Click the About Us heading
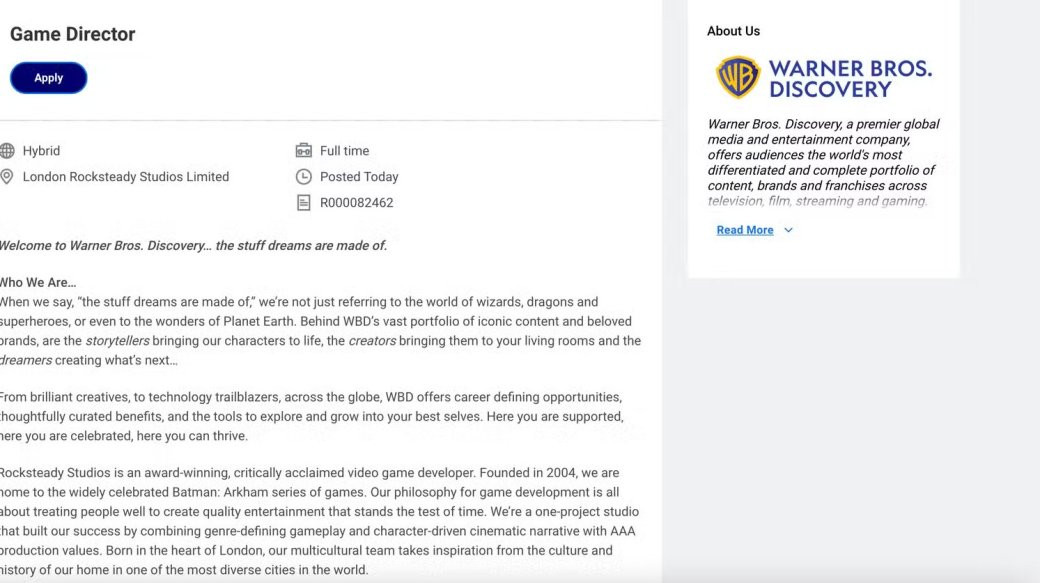Image resolution: width=1040 pixels, height=583 pixels. (734, 31)
